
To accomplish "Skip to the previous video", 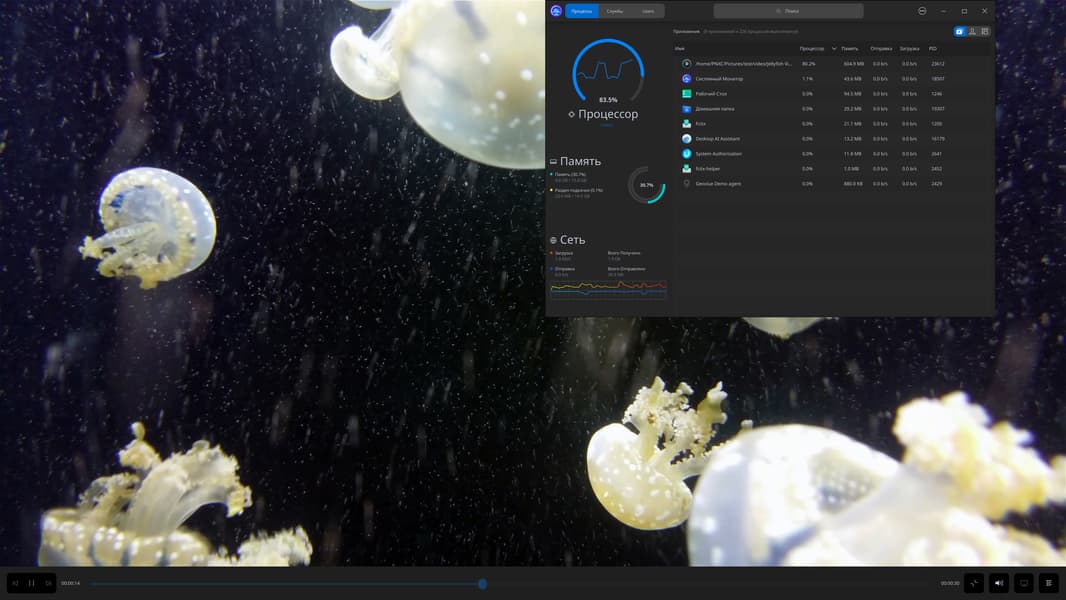I will pos(15,583).
